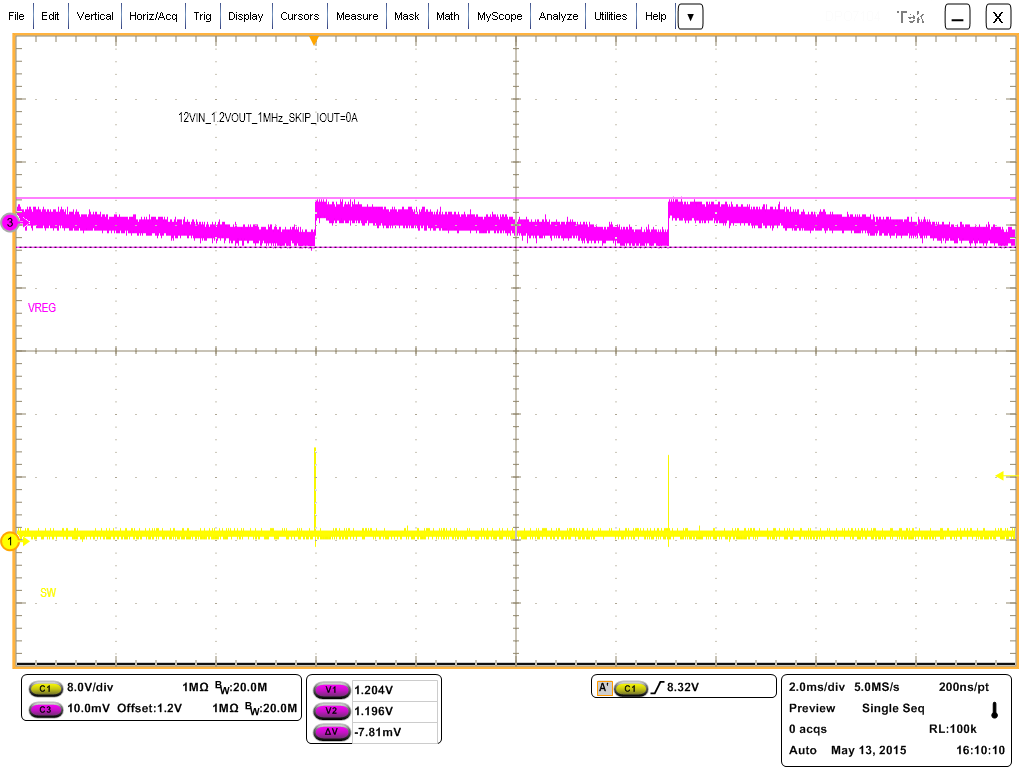Click the channel 3 reference marker on the left
This screenshot has width=1024, height=768.
pos(9,223)
